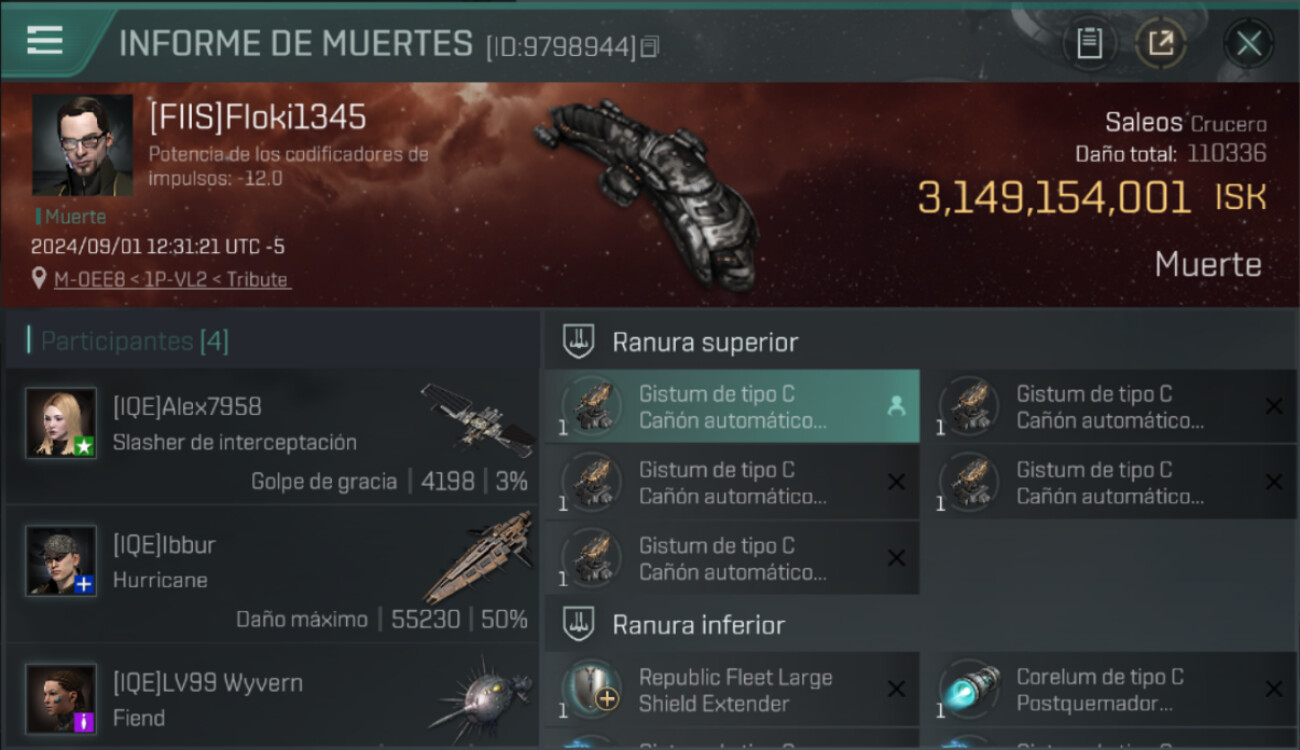This screenshot has height=750, width=1300.
Task: Click the Slasher de interceptación ship icon
Action: (x=478, y=418)
